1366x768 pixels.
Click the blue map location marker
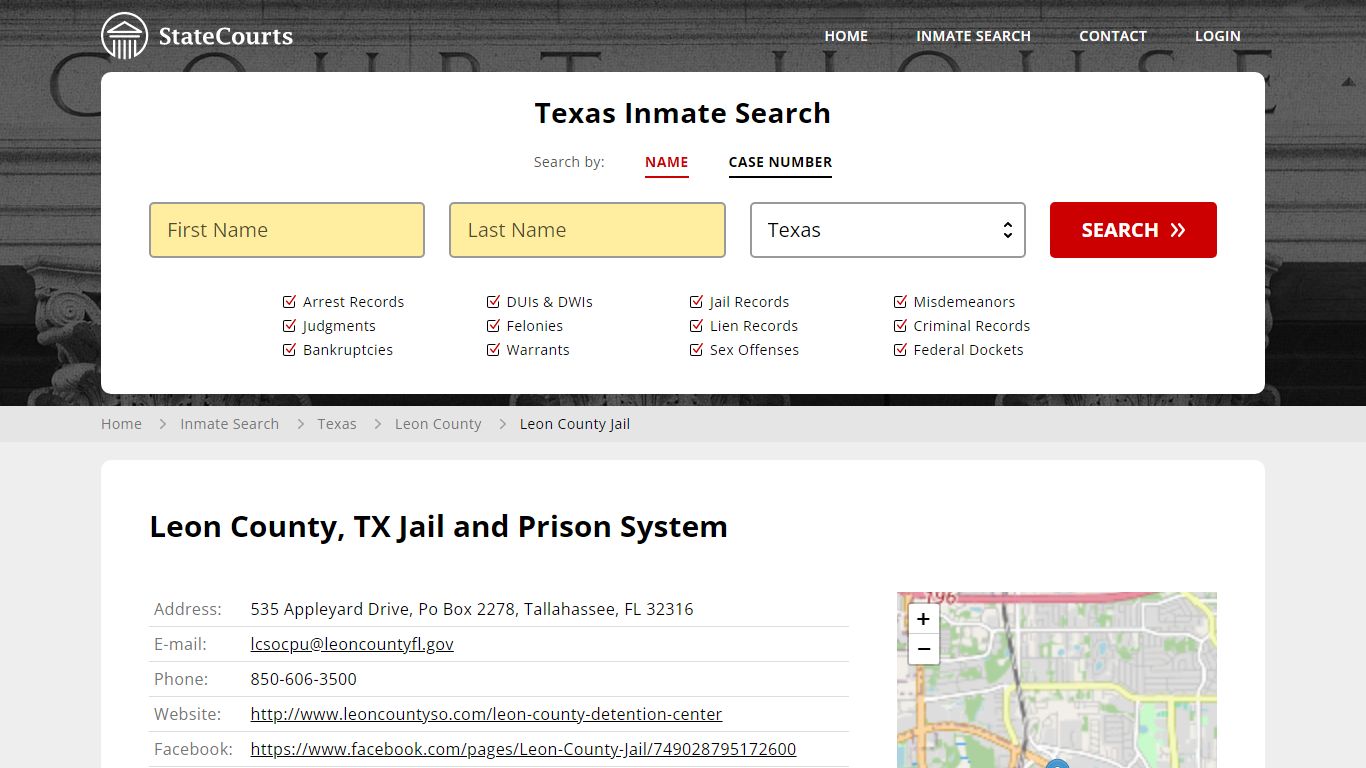click(x=1057, y=764)
